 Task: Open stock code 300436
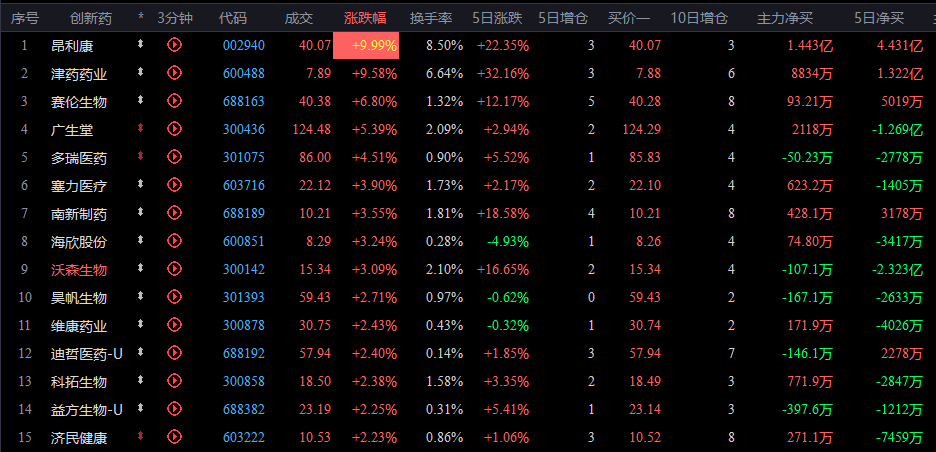click(x=244, y=129)
